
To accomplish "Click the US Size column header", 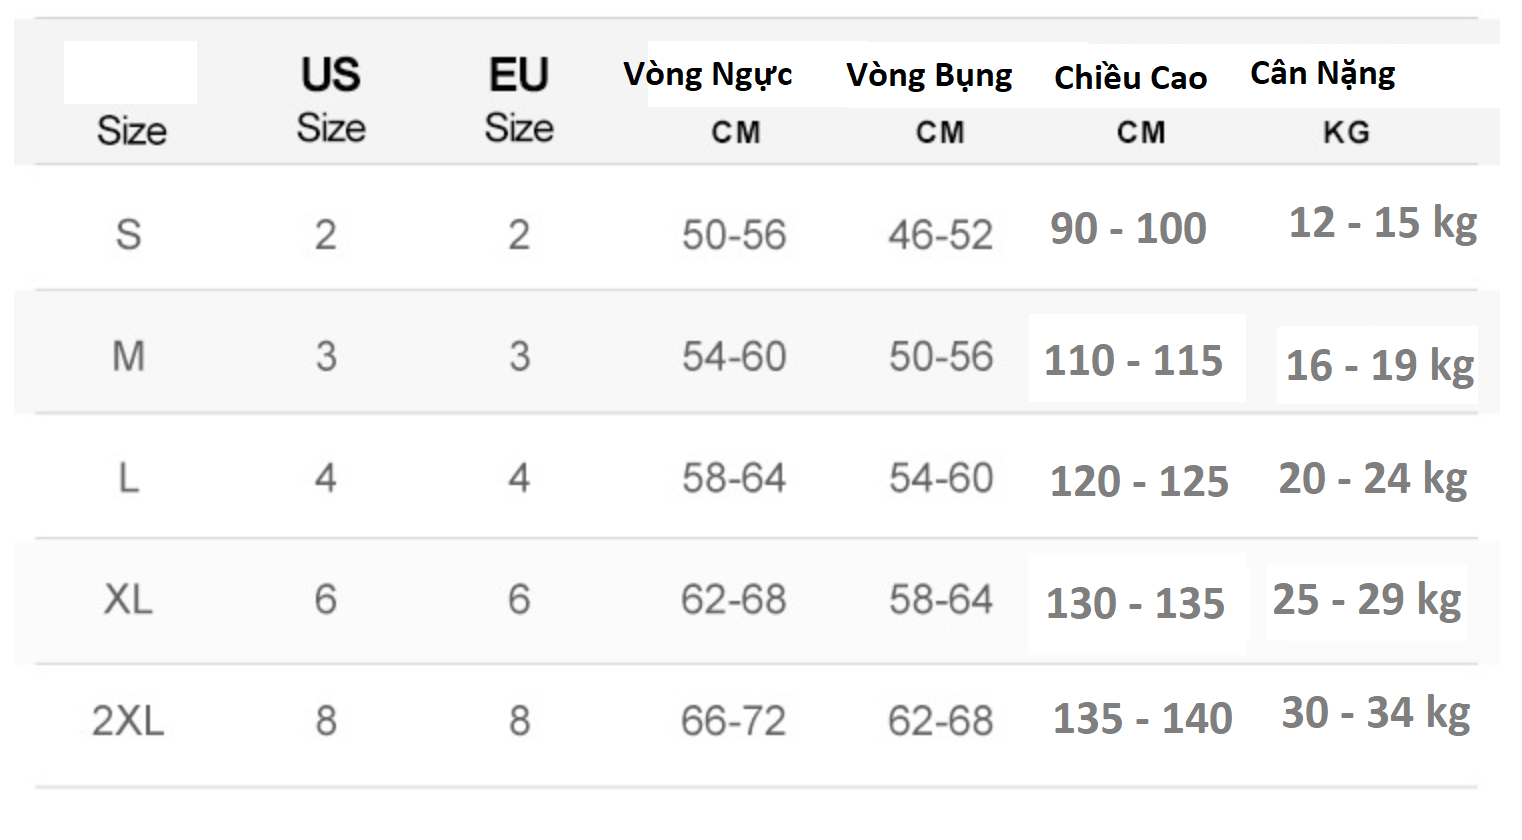I will click(x=331, y=100).
